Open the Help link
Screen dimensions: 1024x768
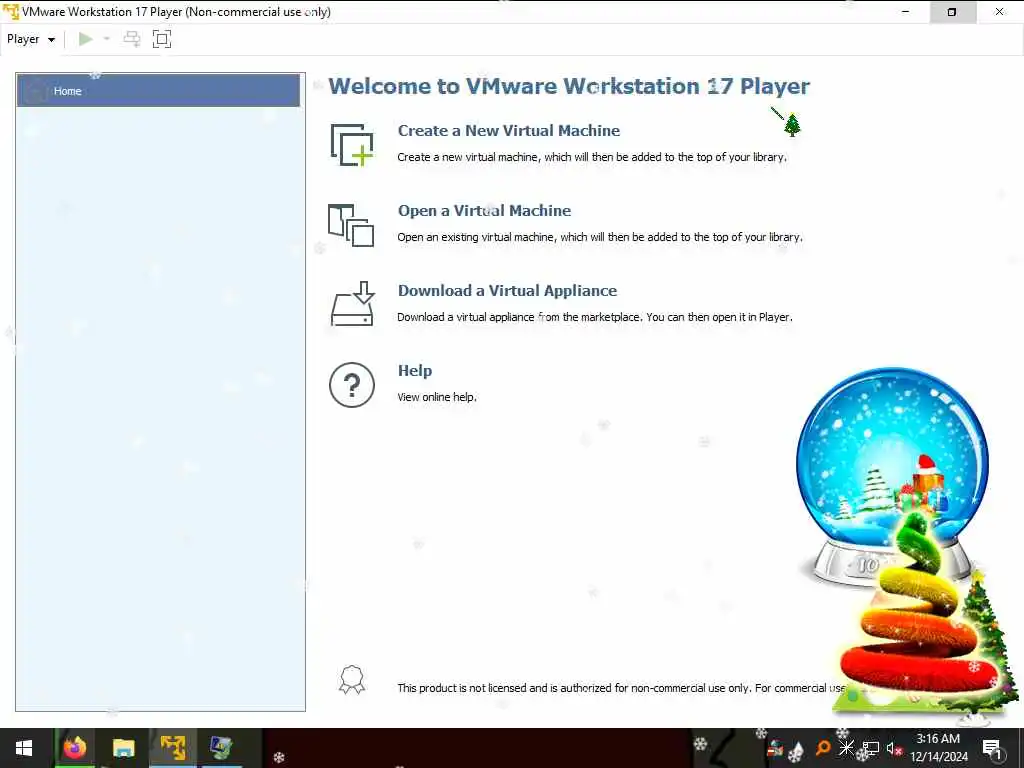pyautogui.click(x=415, y=370)
